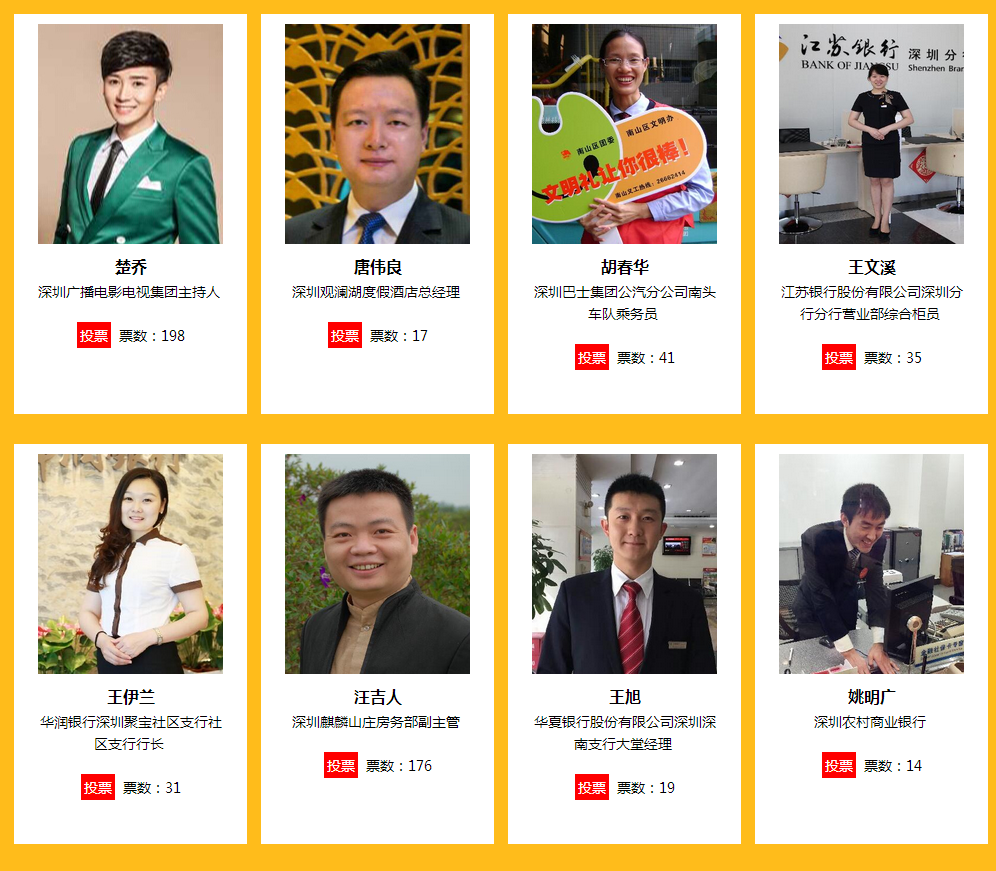Click the photo of 王旭 in red tie
Viewport: 996px width, 871px height.
pos(624,564)
